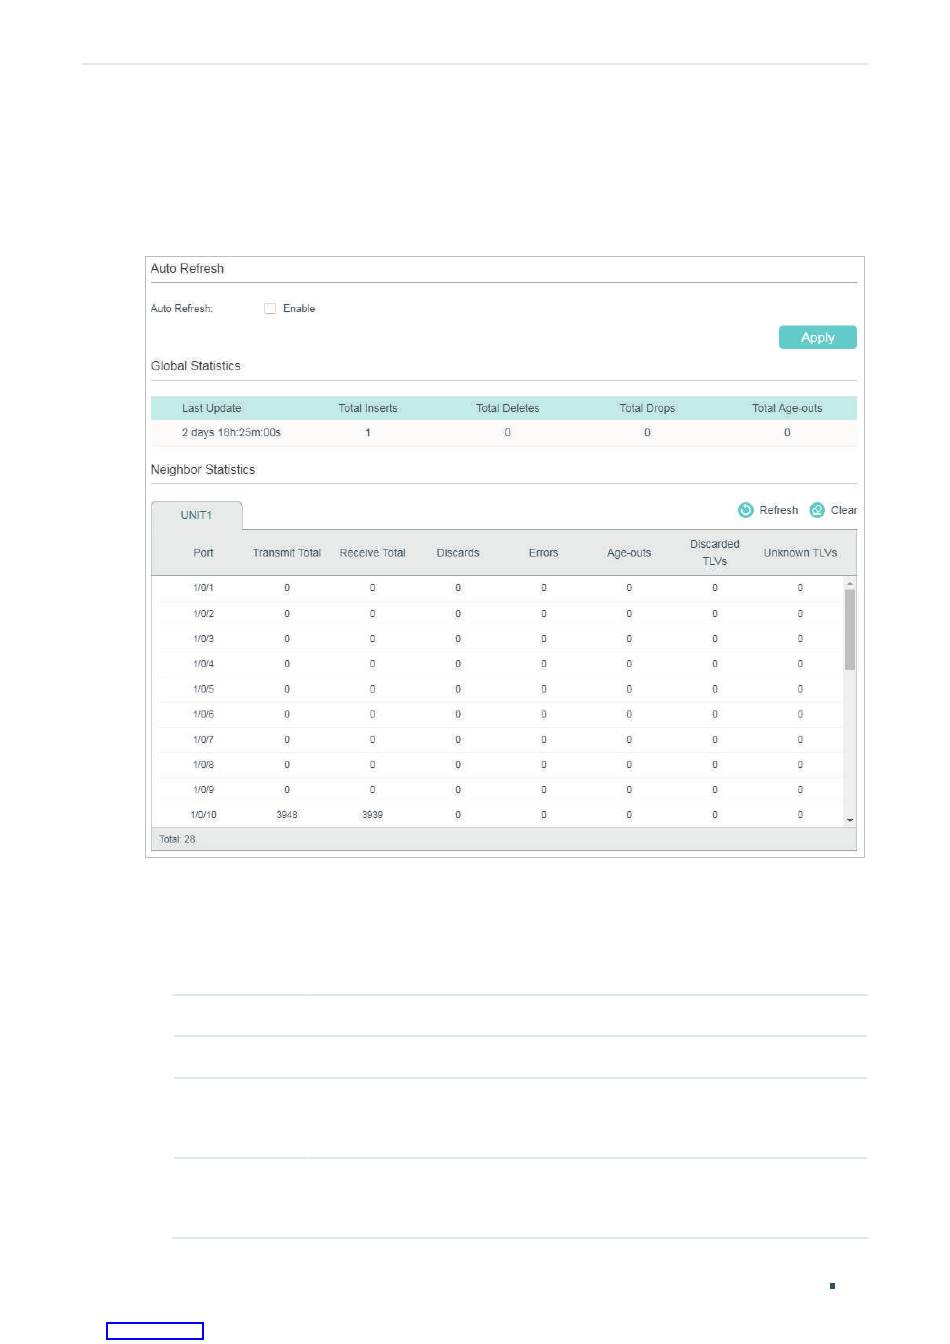Click the 2 days 18h:25m:00s value
This screenshot has height=1344, width=950.
tap(231, 433)
